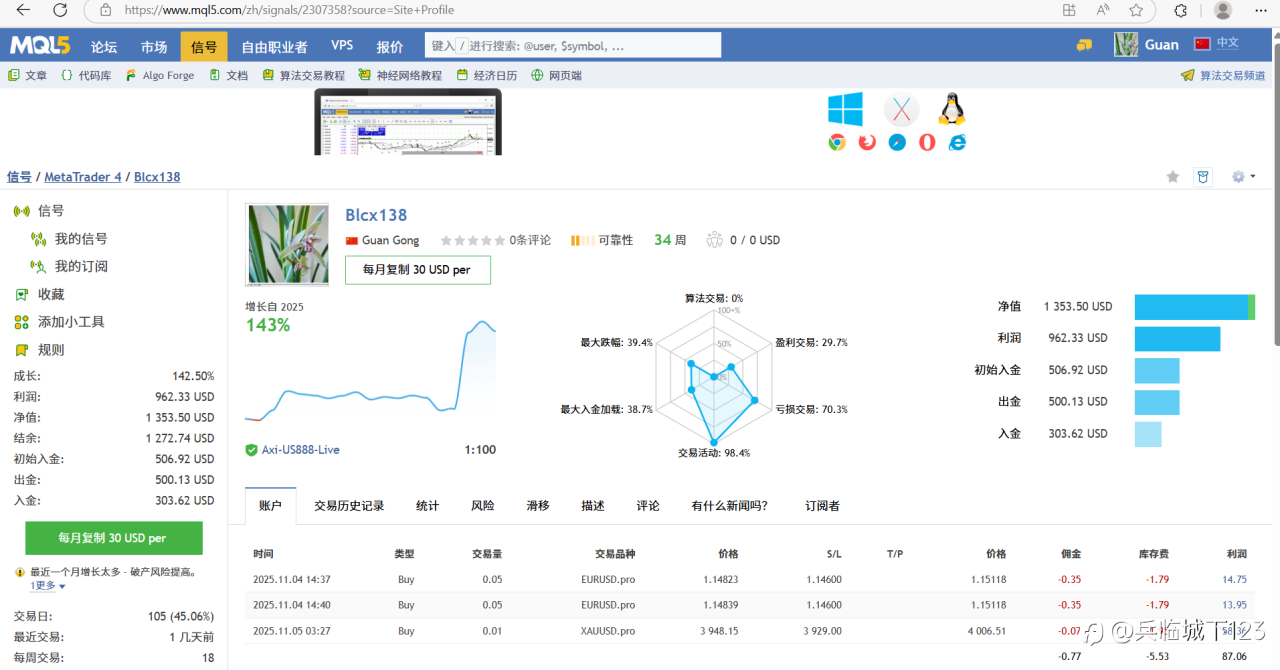Click the browser address bar URL
Screen dimensions: 1280x670
click(x=289, y=10)
